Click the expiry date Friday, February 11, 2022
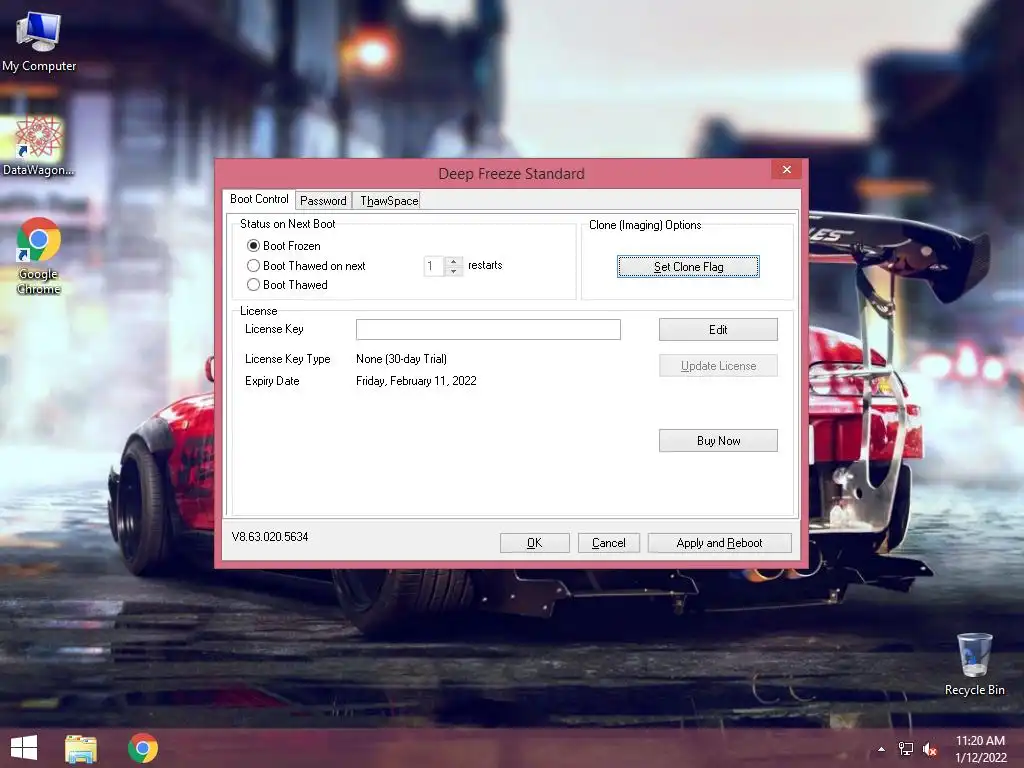This screenshot has width=1024, height=768. pyautogui.click(x=416, y=381)
